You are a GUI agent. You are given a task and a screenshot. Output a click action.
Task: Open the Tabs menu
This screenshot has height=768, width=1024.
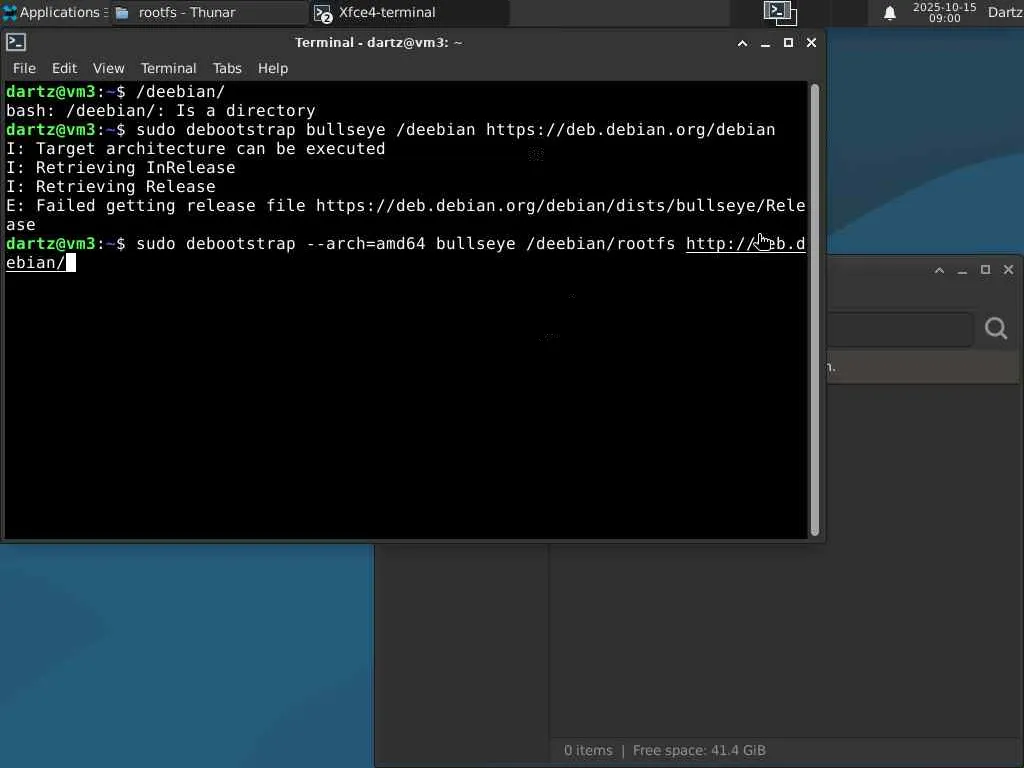(227, 68)
